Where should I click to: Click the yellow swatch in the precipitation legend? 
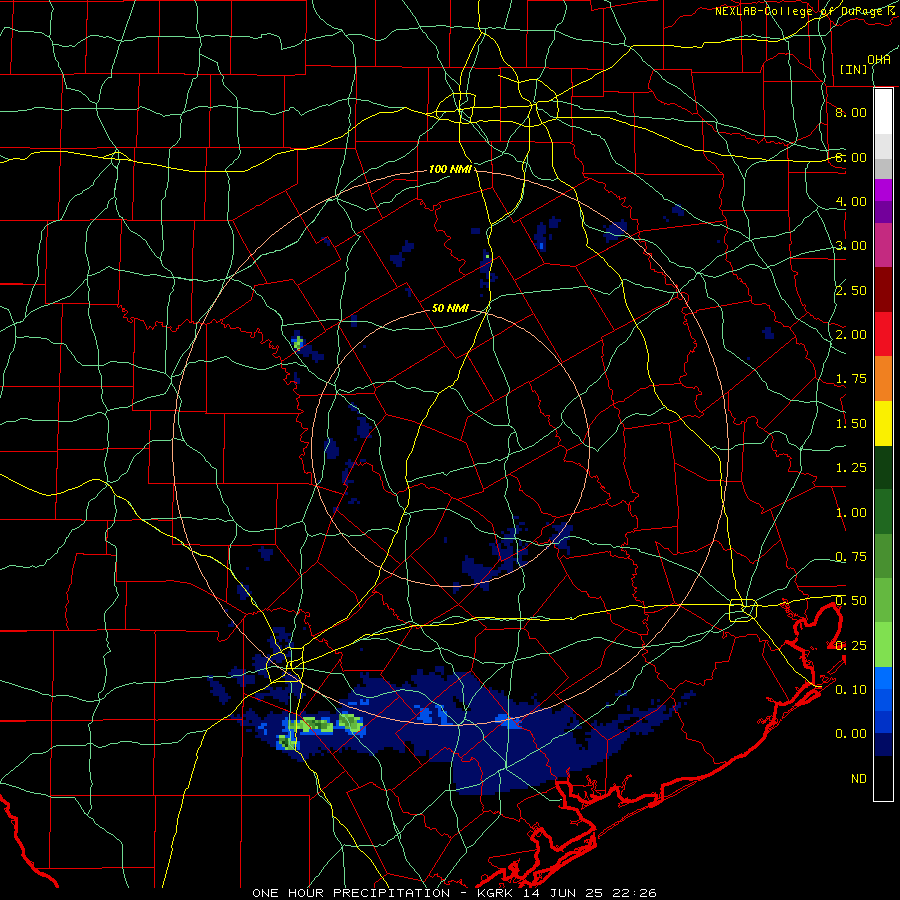pos(883,423)
